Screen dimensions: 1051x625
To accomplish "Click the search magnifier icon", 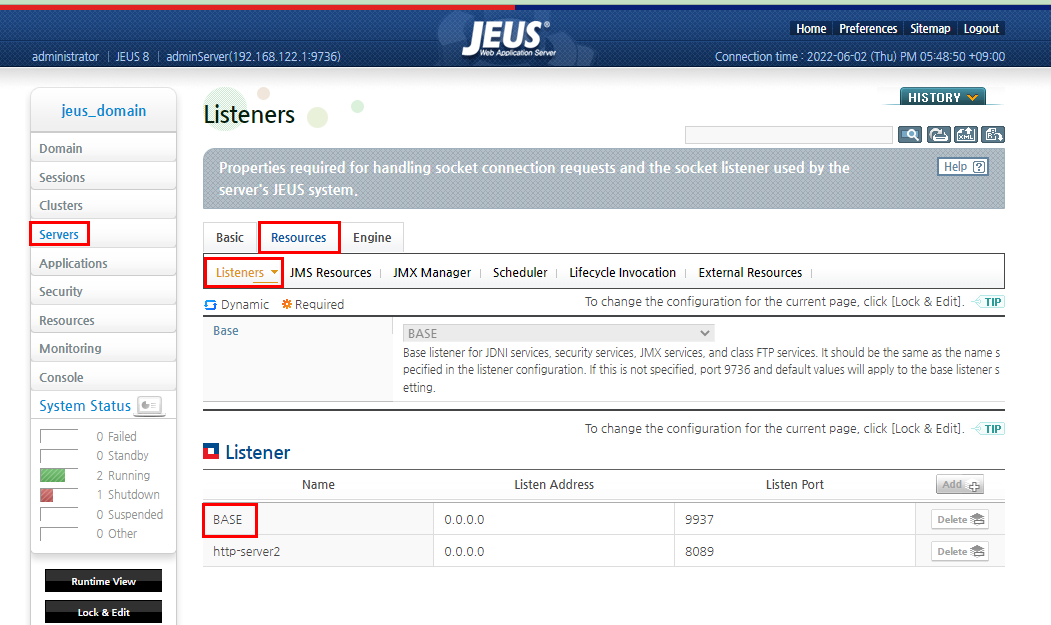I will pos(910,135).
